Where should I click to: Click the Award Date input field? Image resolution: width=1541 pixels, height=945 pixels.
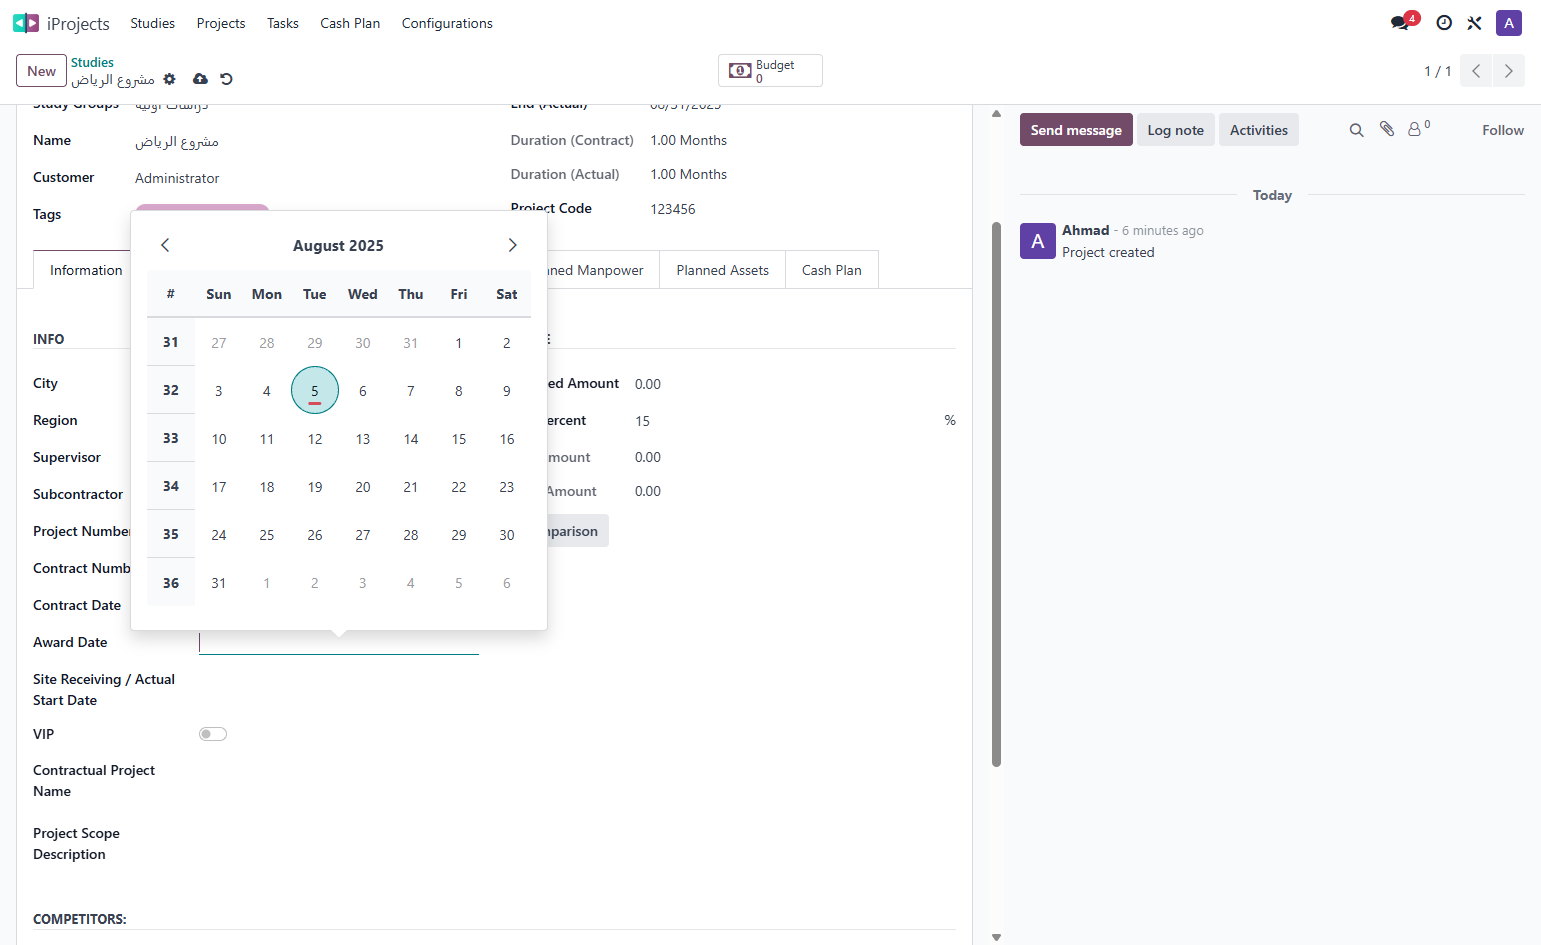338,642
